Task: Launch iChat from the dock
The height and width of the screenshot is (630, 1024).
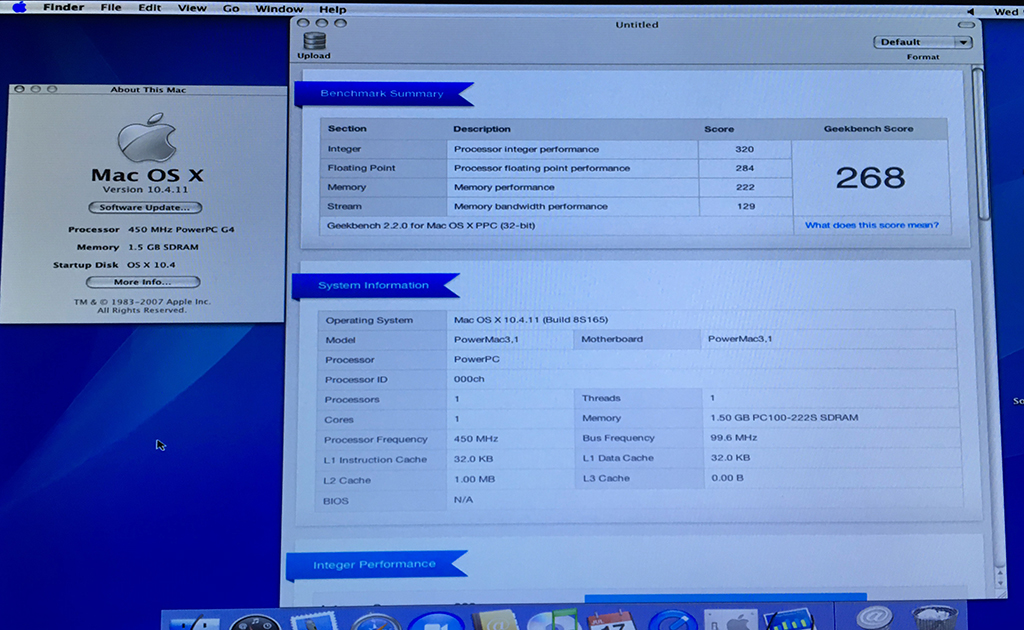Action: (x=435, y=622)
